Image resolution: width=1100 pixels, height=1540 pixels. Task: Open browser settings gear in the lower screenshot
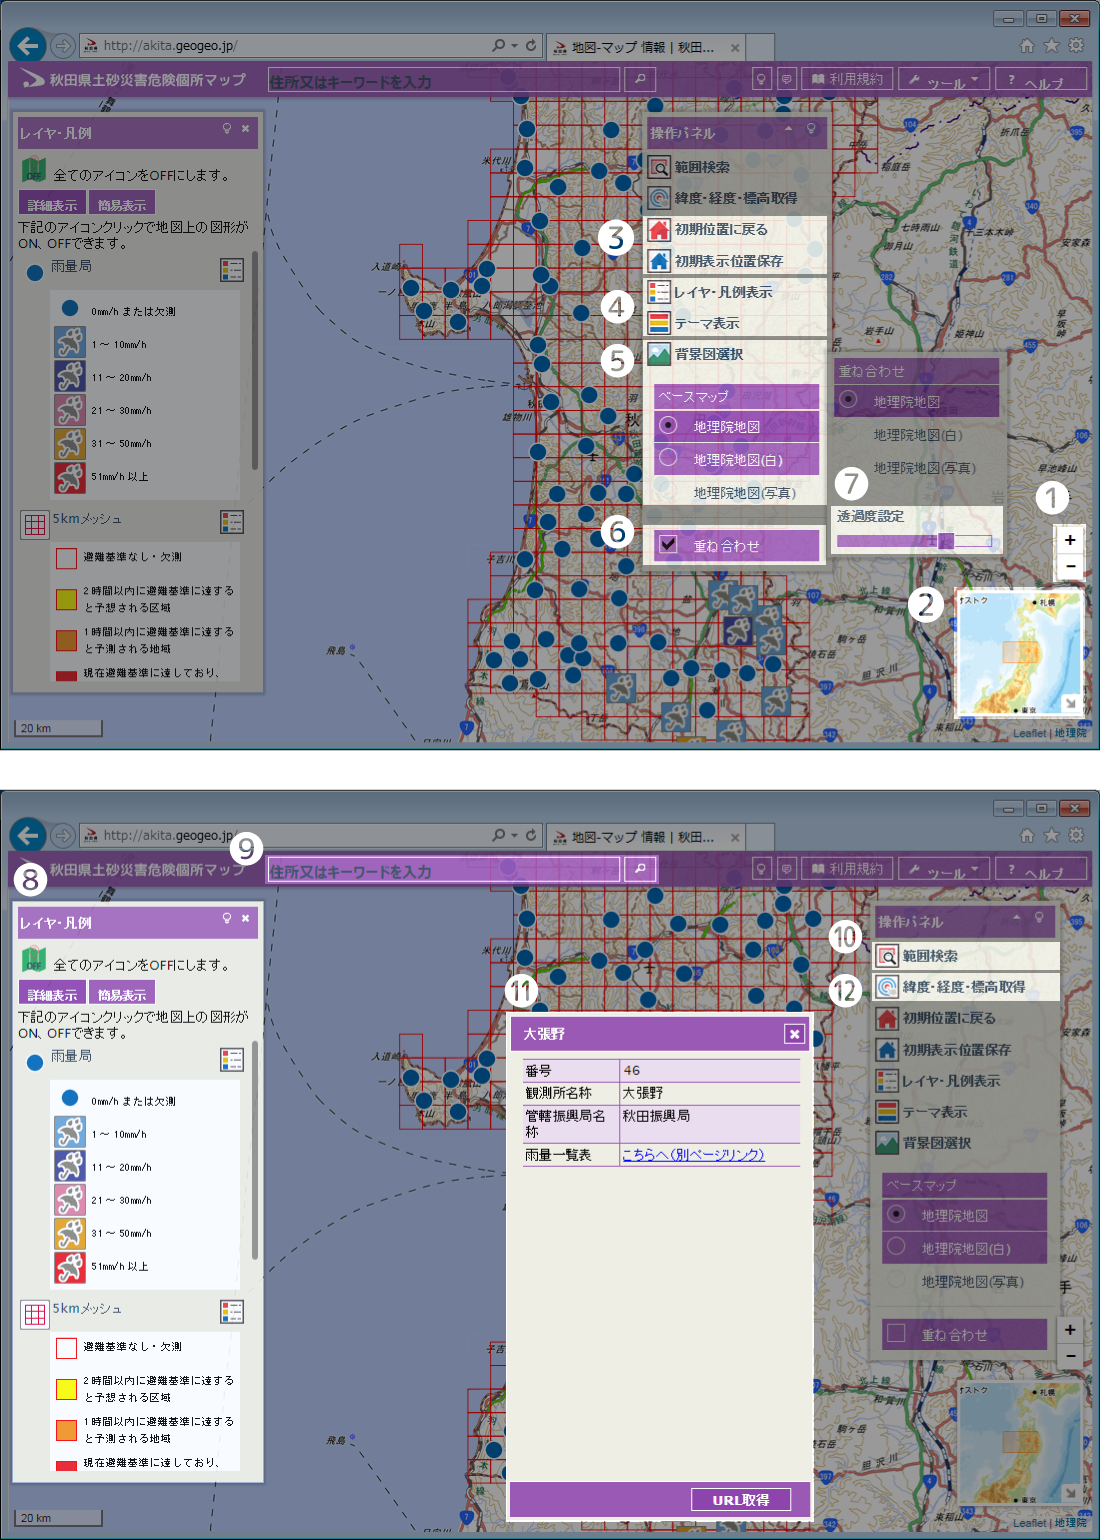1076,835
